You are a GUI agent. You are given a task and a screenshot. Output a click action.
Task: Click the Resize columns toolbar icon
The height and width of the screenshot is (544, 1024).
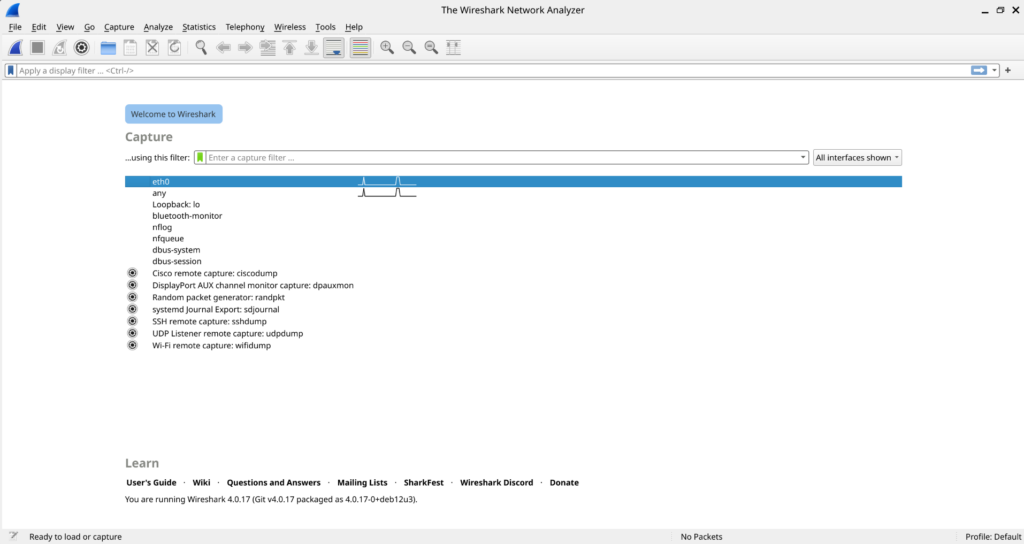(x=453, y=48)
